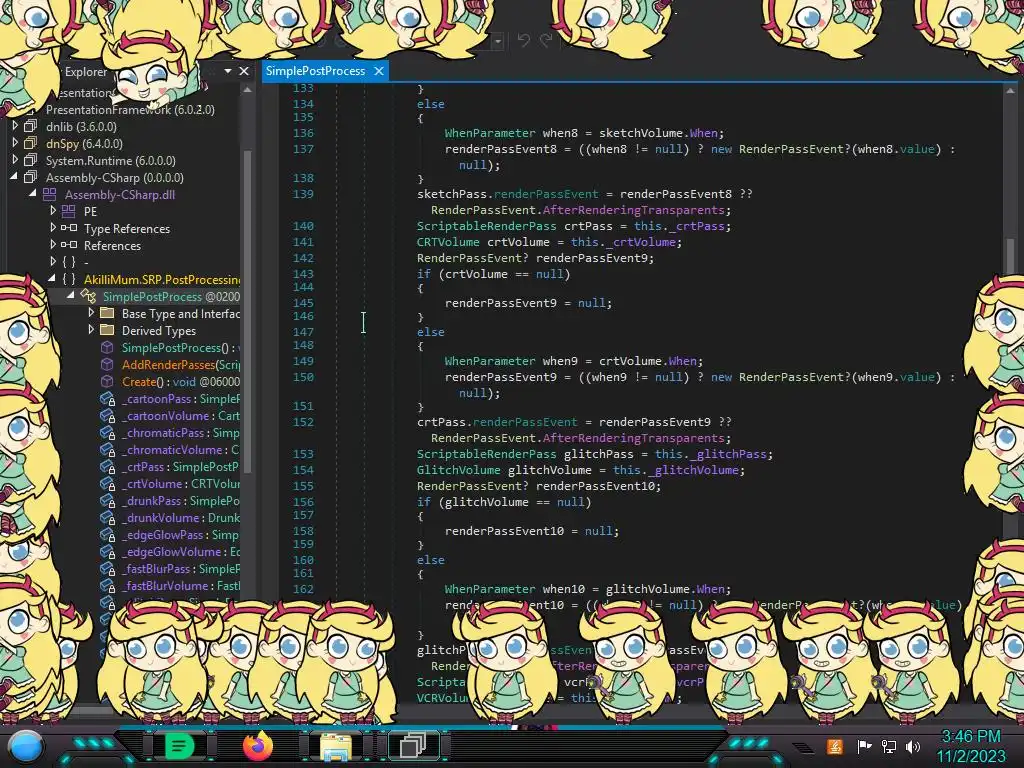Expand Base Type and Interfaces folder
Screen dimensions: 1024x768
click(91, 313)
